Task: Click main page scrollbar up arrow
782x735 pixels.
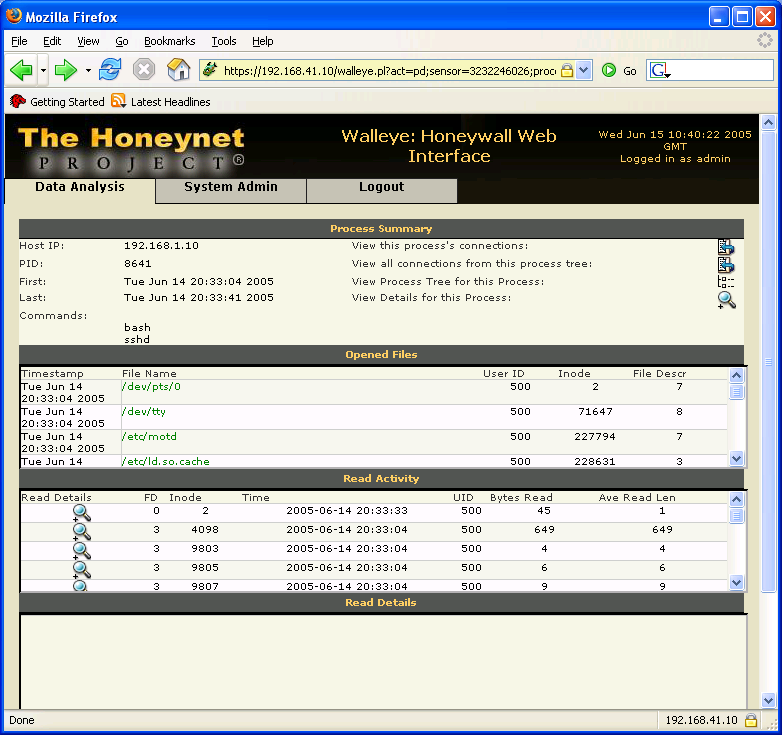Action: click(x=768, y=122)
